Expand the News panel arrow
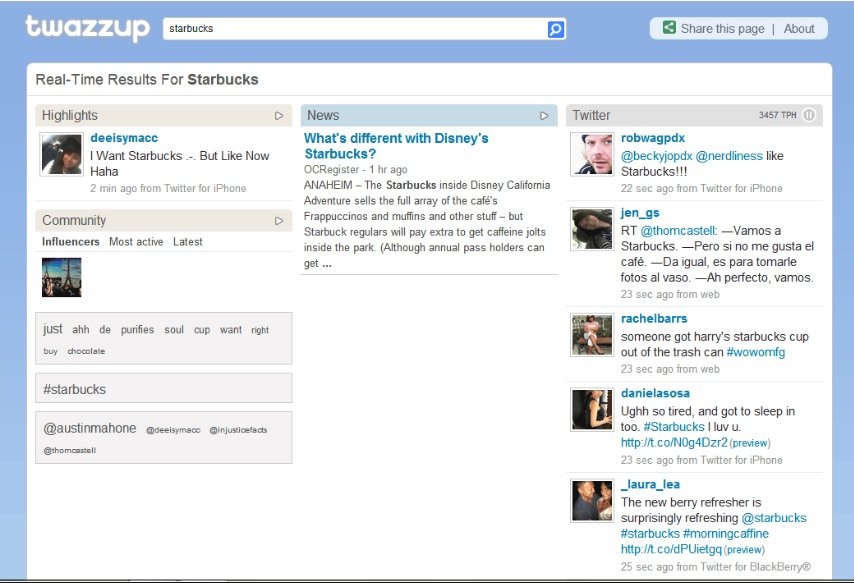The width and height of the screenshot is (854, 583). coord(544,115)
